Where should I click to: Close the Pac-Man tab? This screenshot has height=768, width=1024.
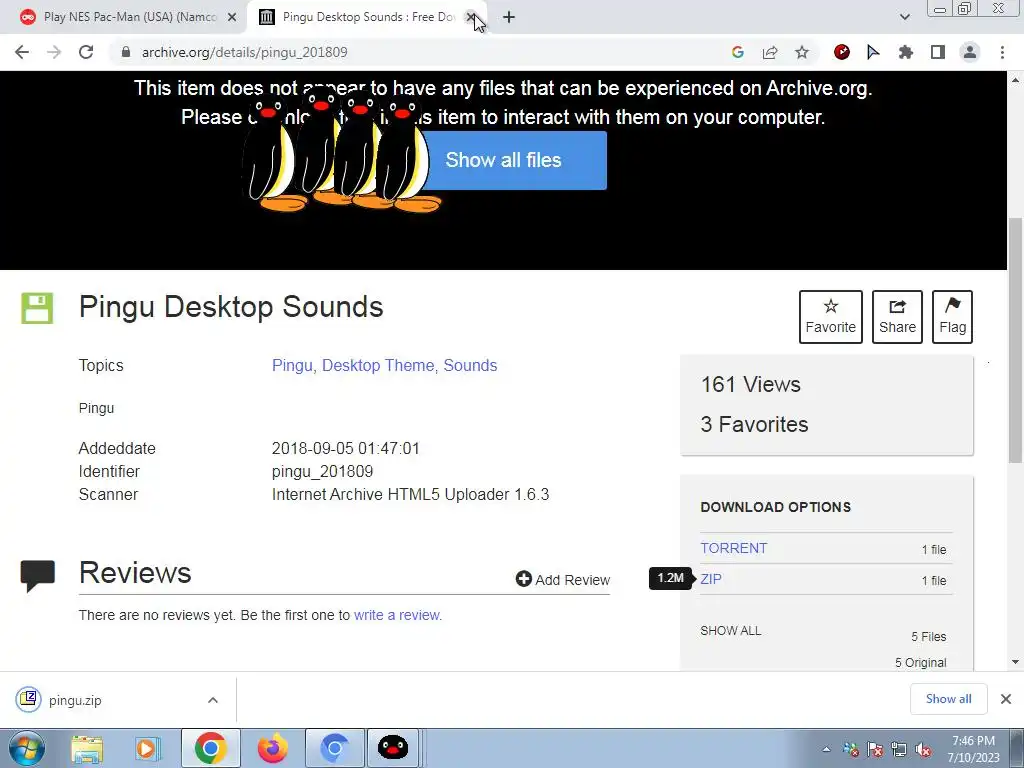tap(232, 18)
